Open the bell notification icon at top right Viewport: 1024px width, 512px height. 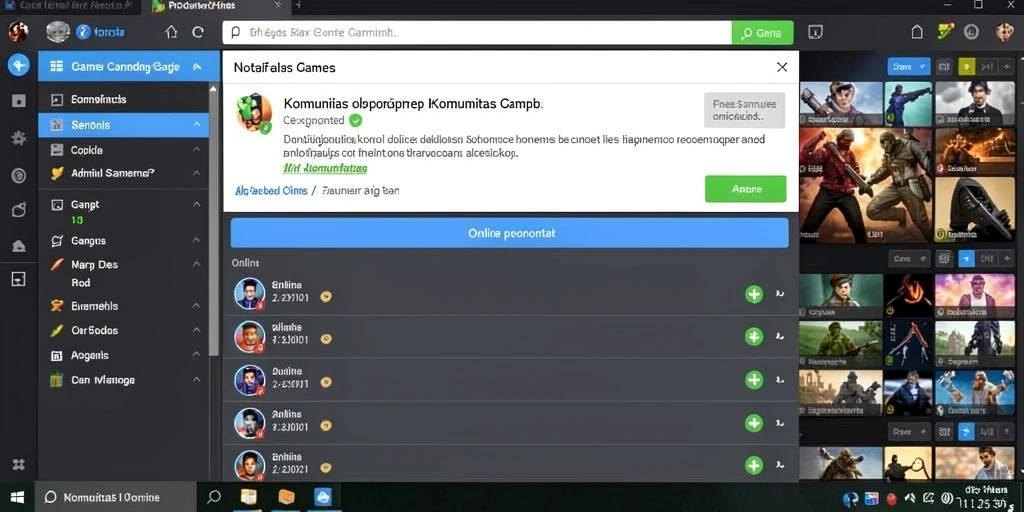click(x=917, y=32)
